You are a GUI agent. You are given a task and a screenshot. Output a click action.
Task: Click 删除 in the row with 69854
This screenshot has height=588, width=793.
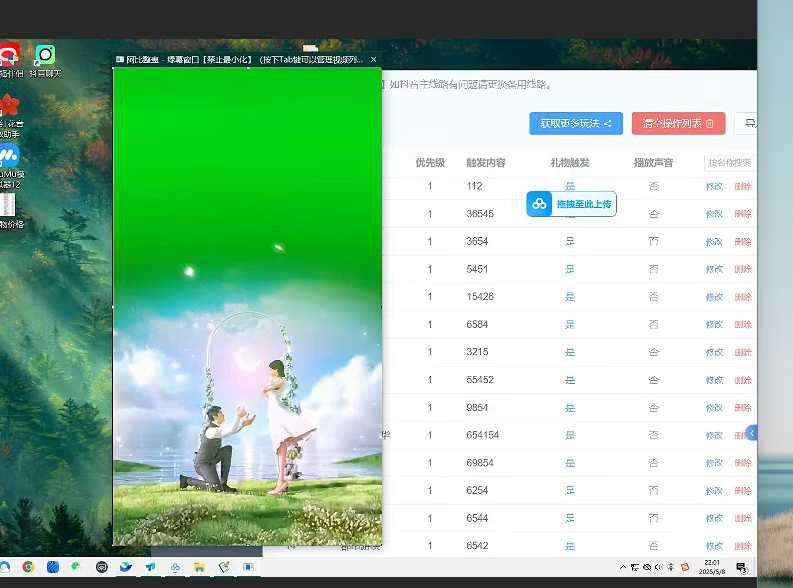click(743, 463)
